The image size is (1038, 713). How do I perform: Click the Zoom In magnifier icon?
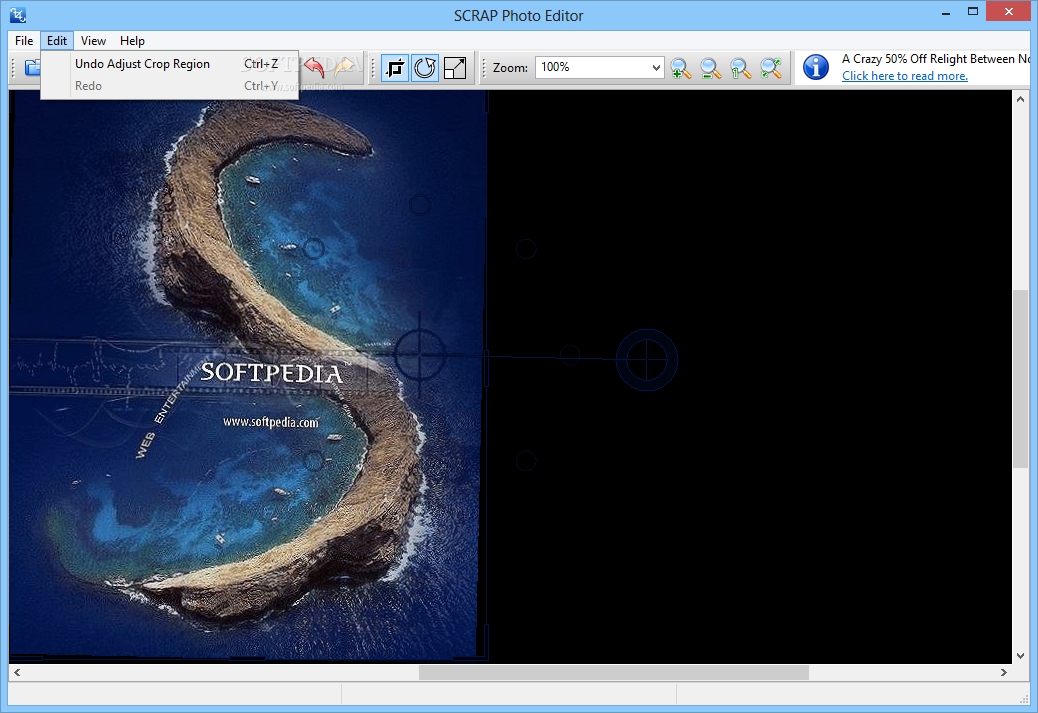pos(681,68)
